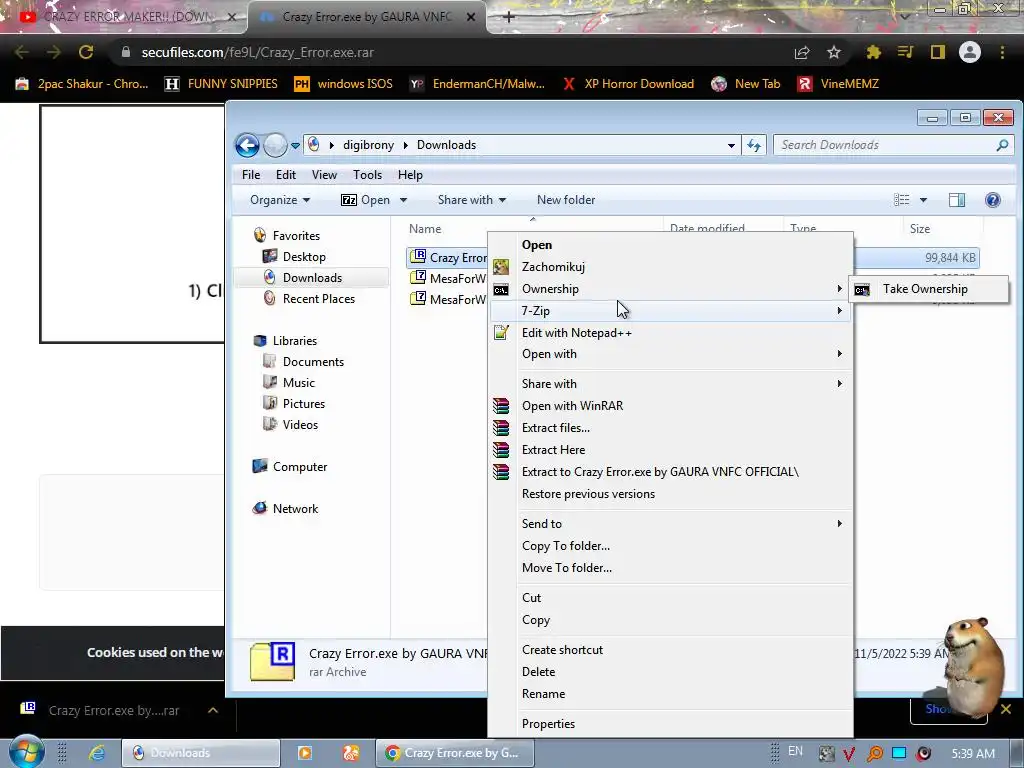This screenshot has height=768, width=1024.
Task: Open new Chrome tab with plus button
Action: pyautogui.click(x=509, y=17)
